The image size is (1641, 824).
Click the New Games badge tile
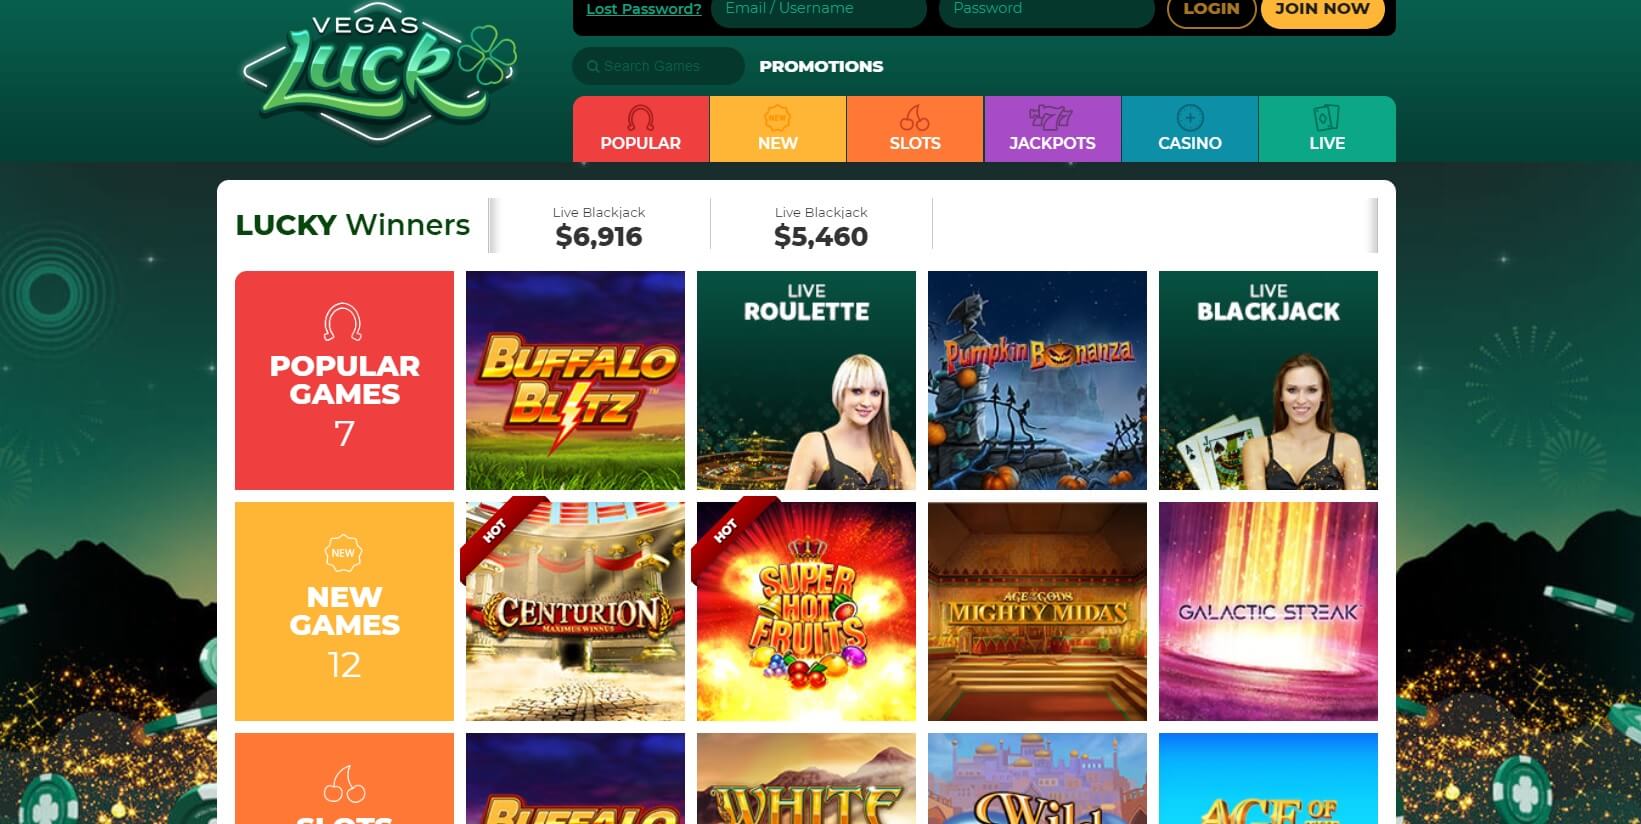tap(344, 611)
